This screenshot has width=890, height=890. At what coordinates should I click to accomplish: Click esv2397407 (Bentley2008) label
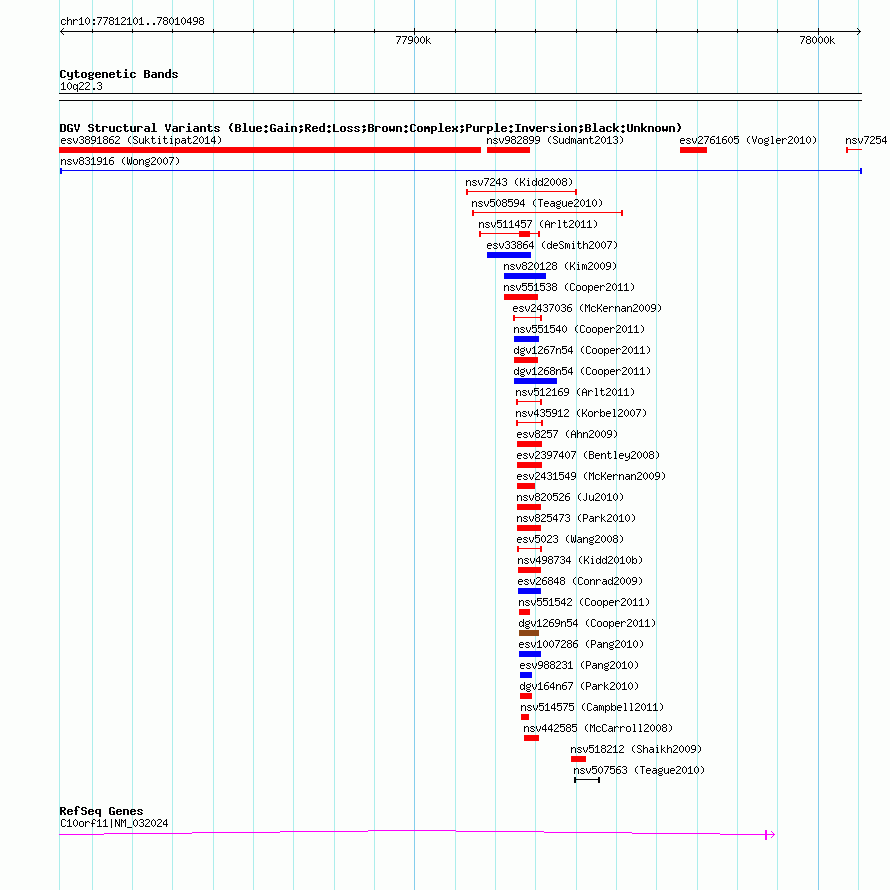(588, 455)
